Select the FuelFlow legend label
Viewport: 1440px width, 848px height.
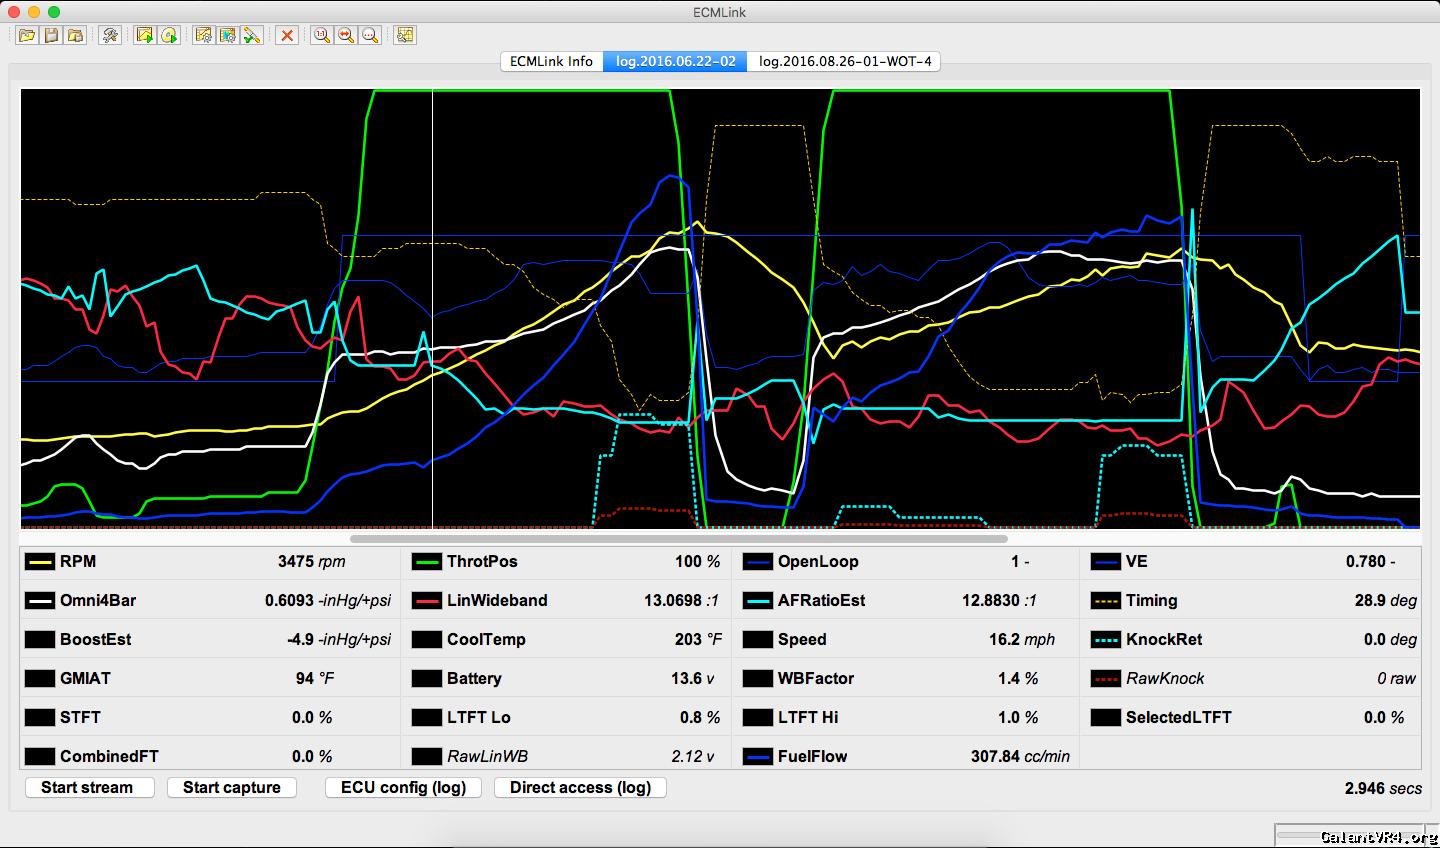[812, 757]
